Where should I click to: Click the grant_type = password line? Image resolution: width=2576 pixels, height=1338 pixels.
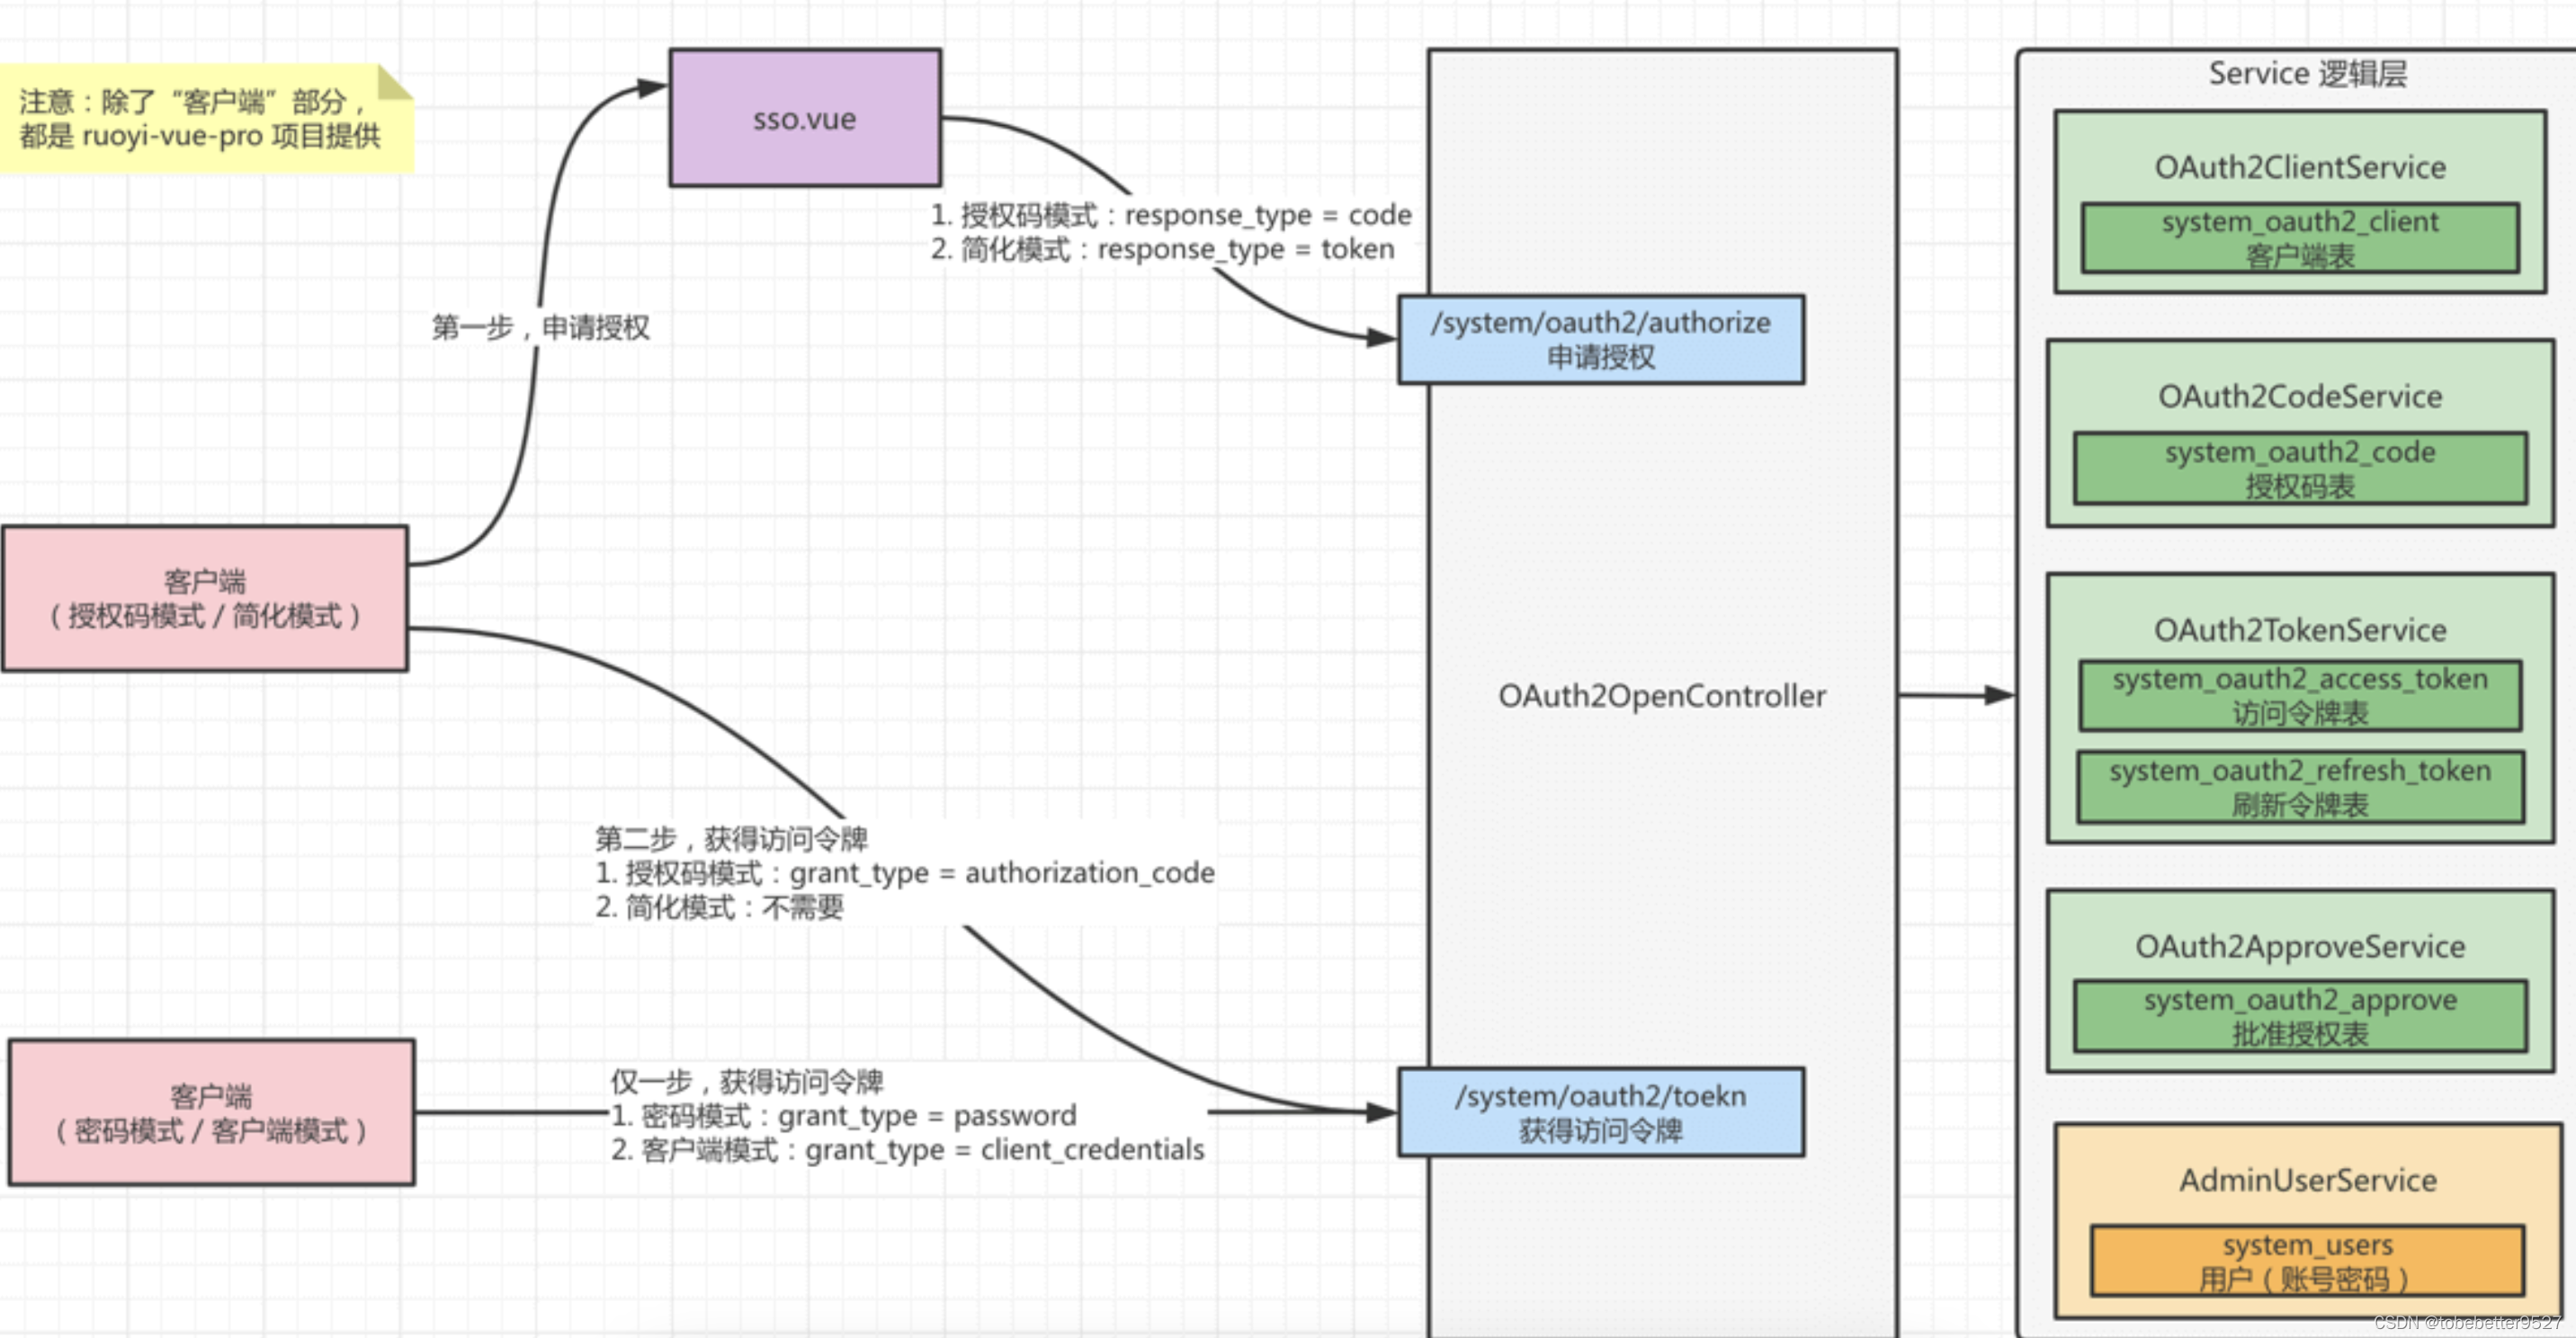[x=844, y=1115]
